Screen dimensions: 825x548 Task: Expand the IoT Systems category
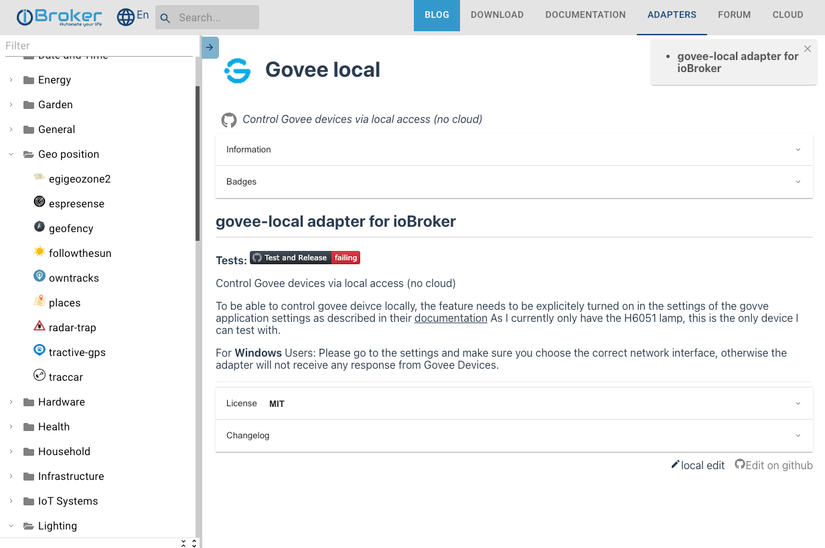11,501
